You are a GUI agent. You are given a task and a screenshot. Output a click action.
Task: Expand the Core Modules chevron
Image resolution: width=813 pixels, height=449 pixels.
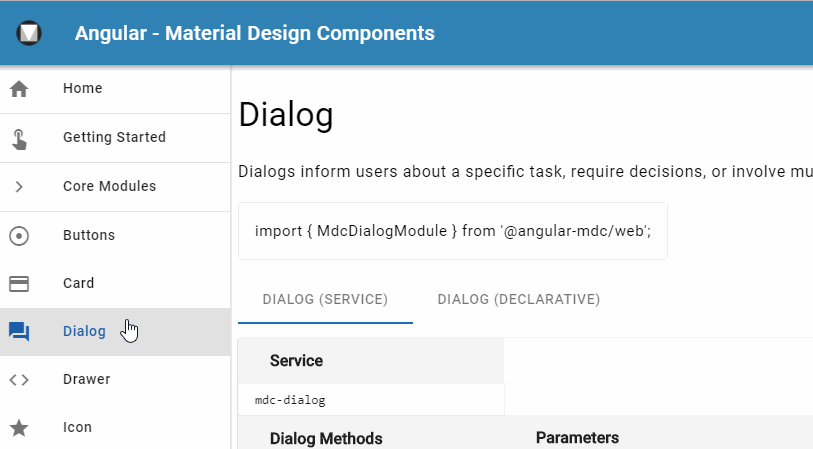coord(19,187)
